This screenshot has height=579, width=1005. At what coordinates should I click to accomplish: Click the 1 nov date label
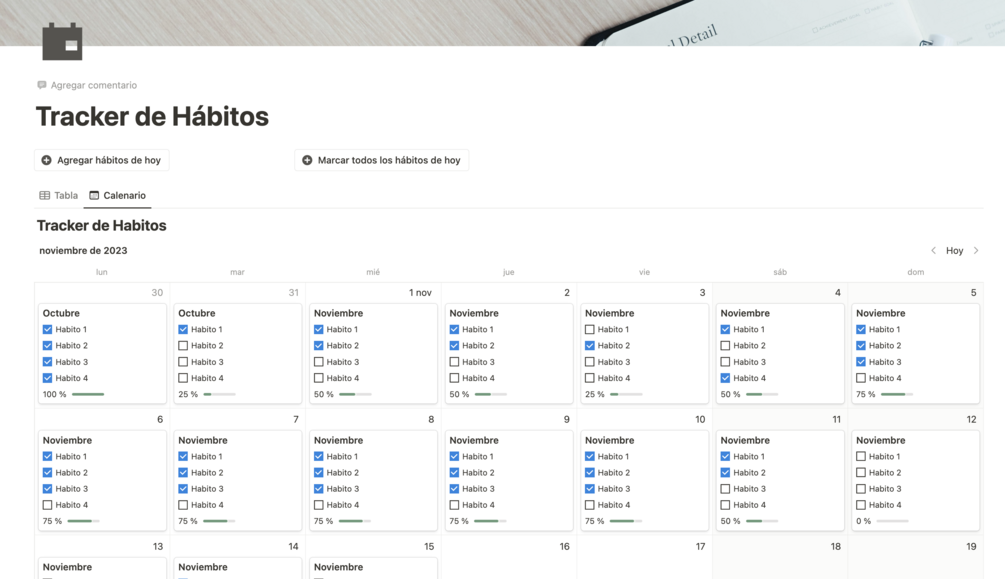tap(420, 292)
